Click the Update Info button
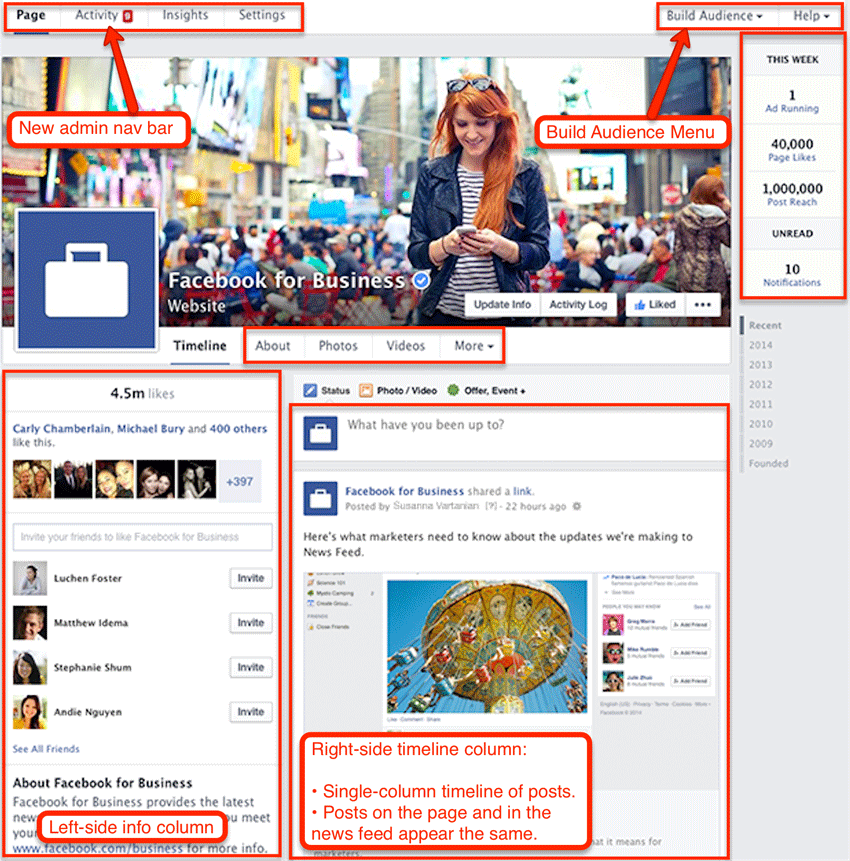This screenshot has width=850, height=861. tap(502, 305)
